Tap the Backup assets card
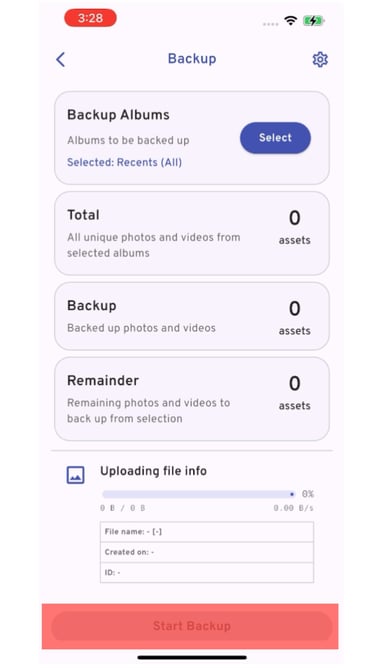375x668 pixels. [192, 316]
